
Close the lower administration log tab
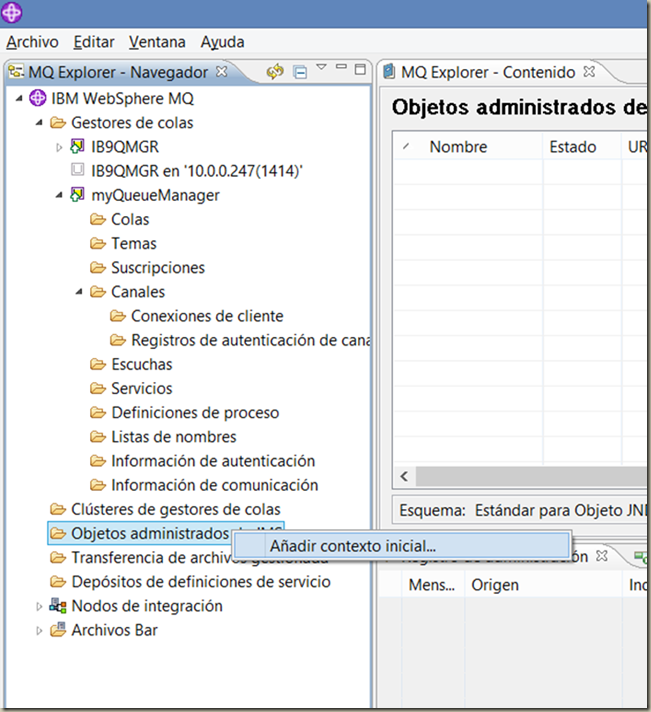coord(602,555)
